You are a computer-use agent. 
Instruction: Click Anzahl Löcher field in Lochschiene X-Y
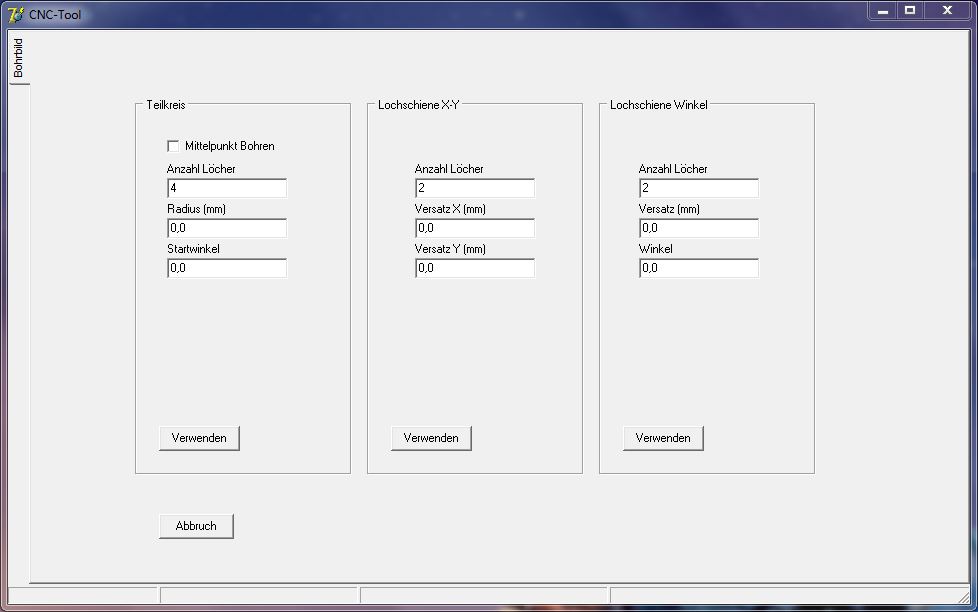475,188
